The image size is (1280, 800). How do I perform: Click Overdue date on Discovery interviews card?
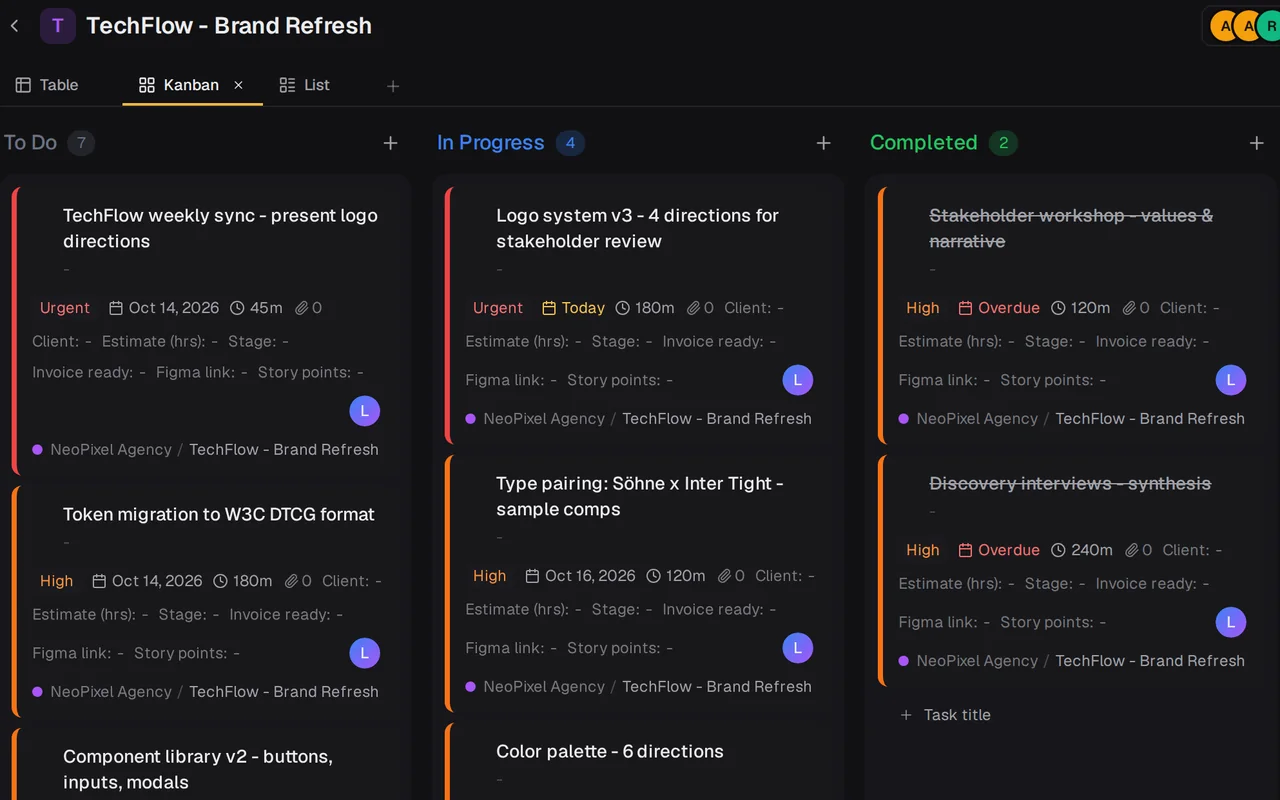click(999, 550)
